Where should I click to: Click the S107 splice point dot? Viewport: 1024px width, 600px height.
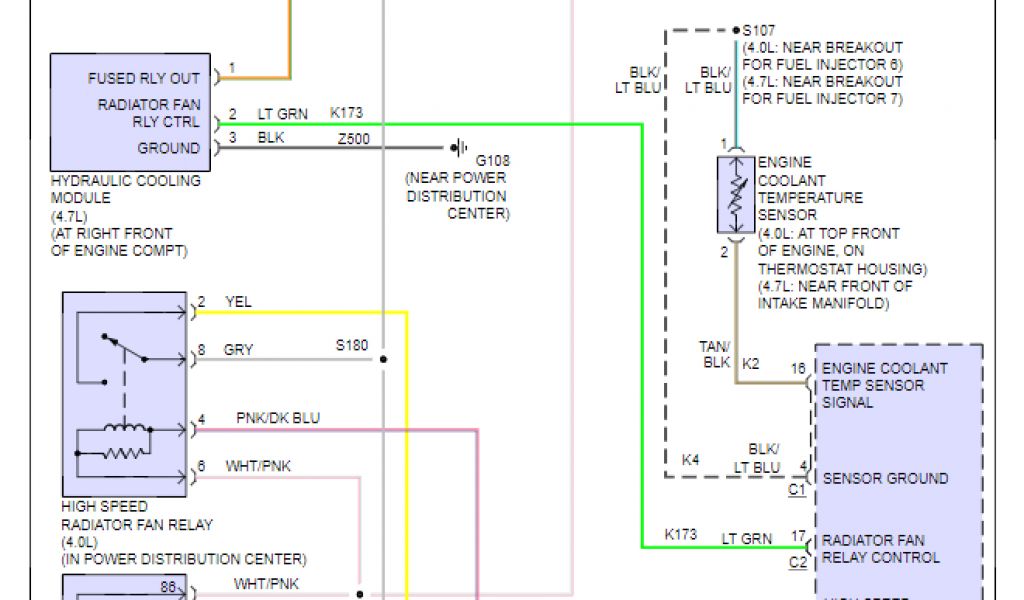pos(736,31)
